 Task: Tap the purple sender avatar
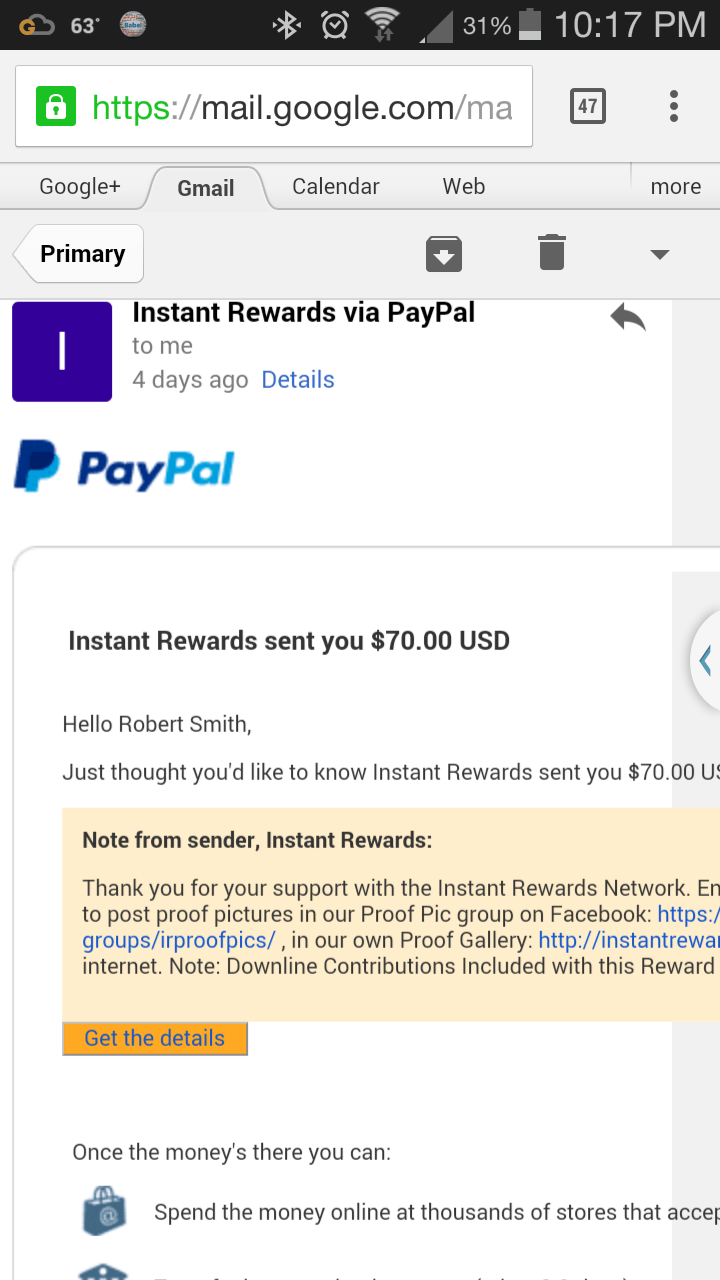62,352
